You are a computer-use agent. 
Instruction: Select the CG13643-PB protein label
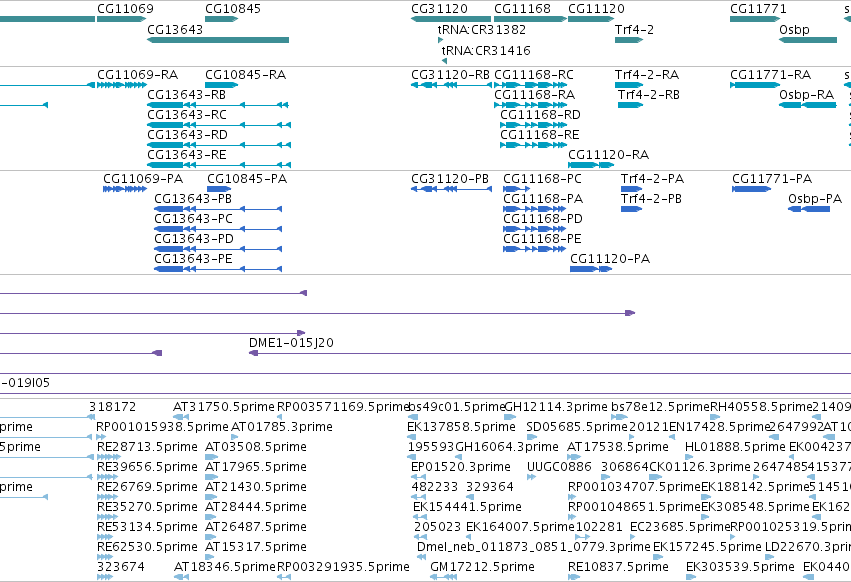click(x=193, y=199)
